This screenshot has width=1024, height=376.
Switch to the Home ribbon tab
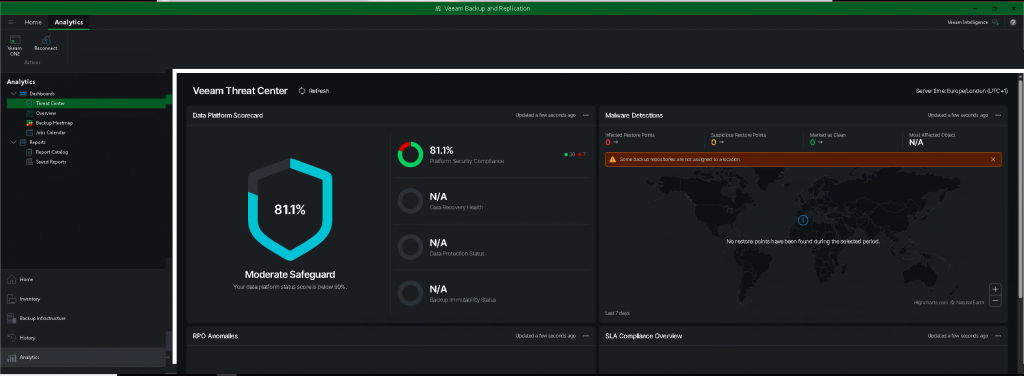[33, 22]
